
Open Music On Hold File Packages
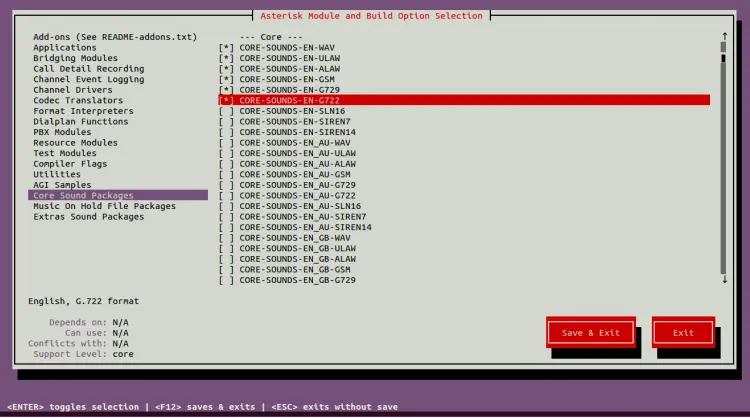[x=104, y=206]
